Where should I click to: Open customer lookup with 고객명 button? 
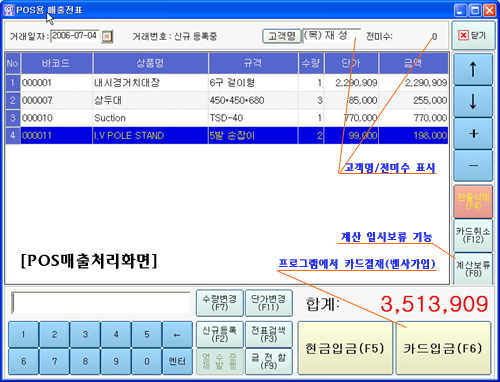[x=282, y=36]
